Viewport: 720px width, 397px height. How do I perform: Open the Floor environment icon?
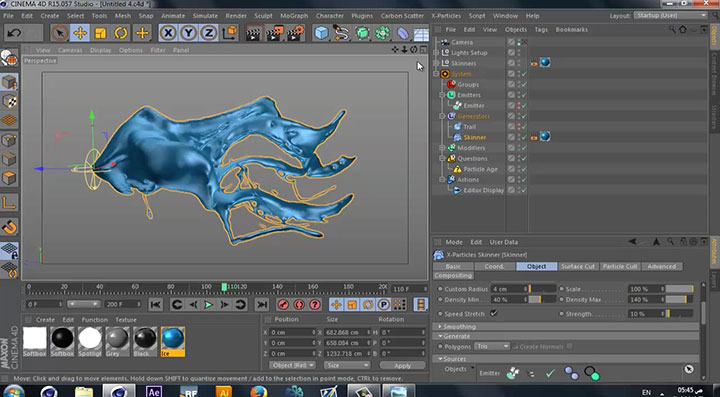421,33
